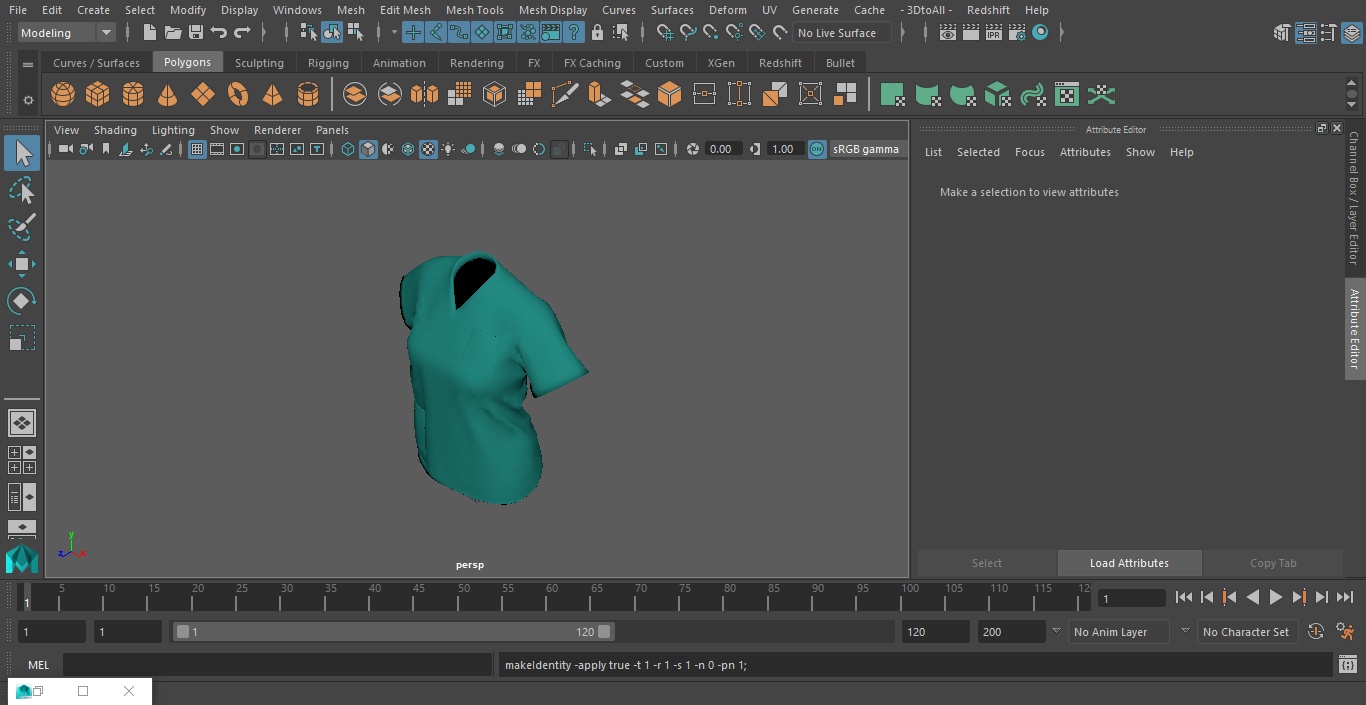Toggle the viewport grid display
Image resolution: width=1366 pixels, height=705 pixels.
(x=197, y=149)
